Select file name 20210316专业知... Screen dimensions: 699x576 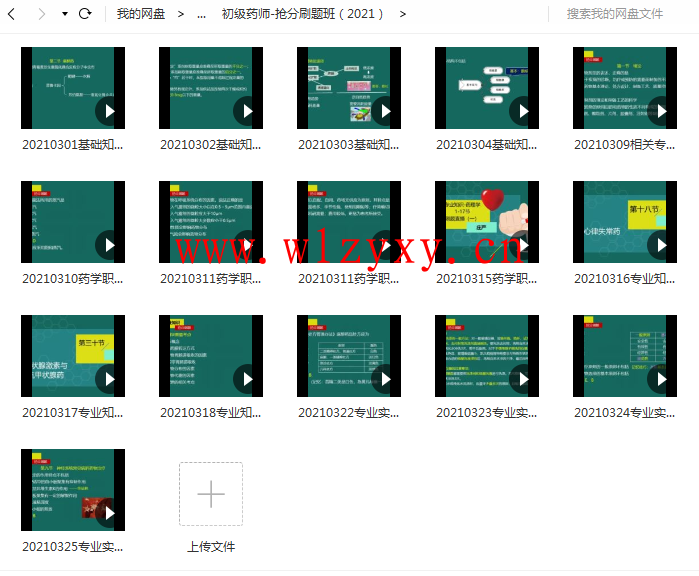point(625,279)
